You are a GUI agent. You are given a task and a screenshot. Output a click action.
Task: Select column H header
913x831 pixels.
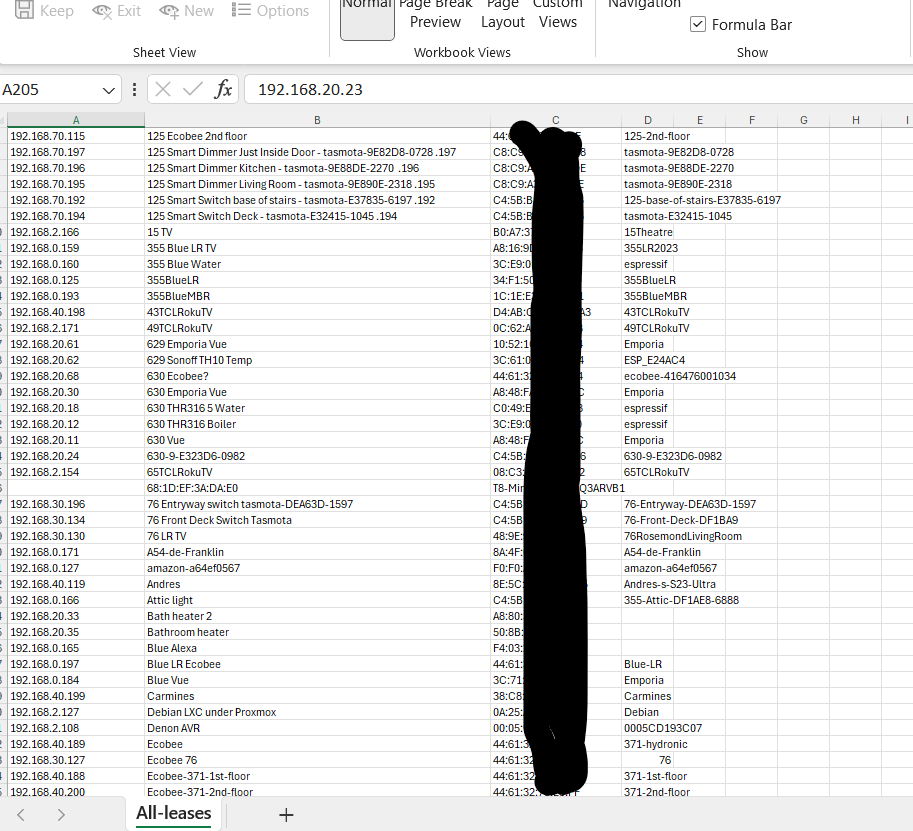(x=855, y=120)
